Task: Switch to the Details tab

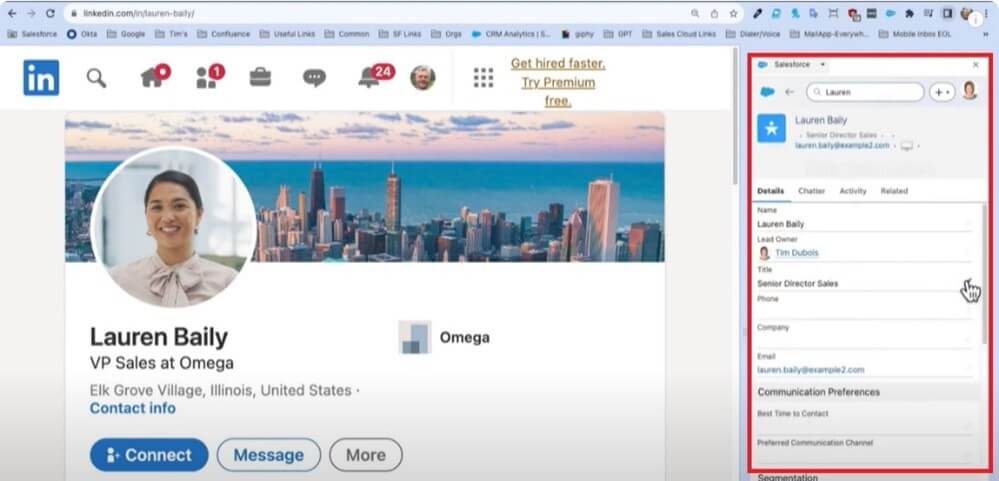Action: point(770,191)
